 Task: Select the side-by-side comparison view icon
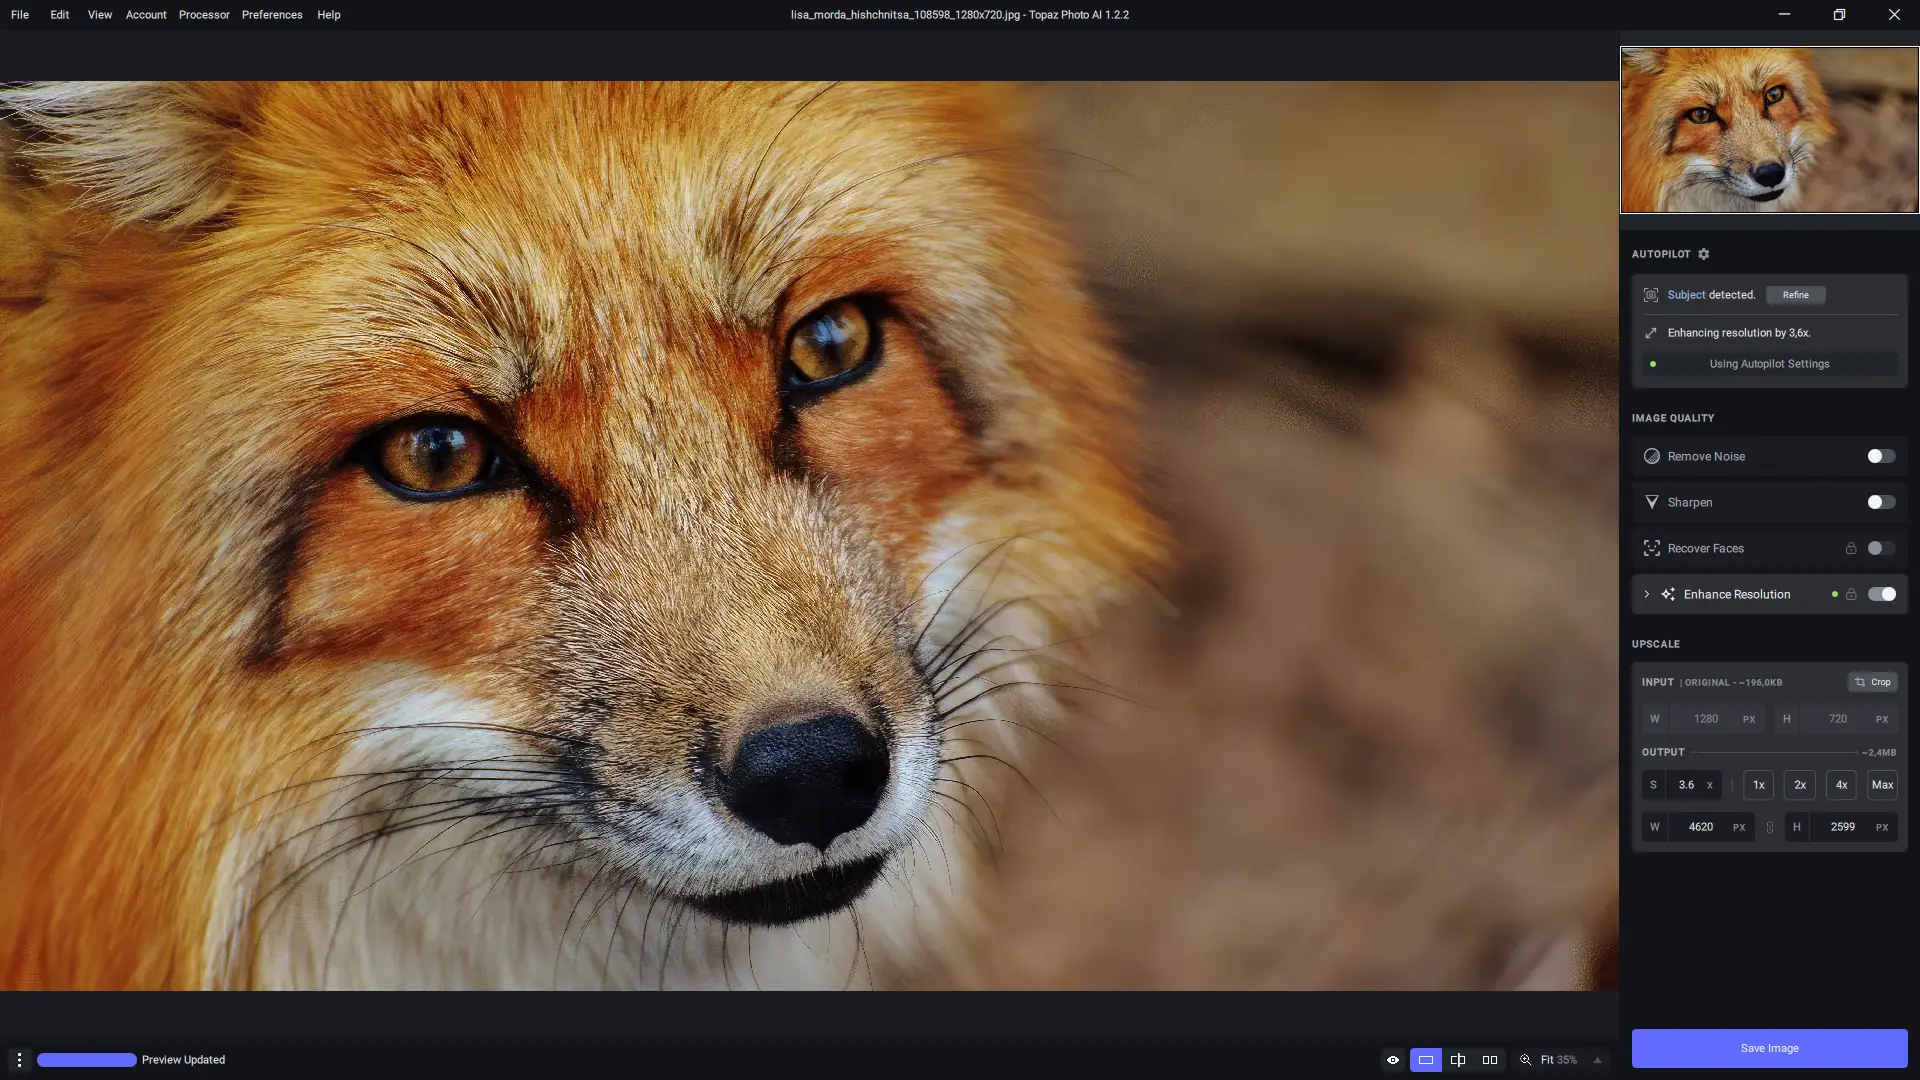pyautogui.click(x=1489, y=1059)
